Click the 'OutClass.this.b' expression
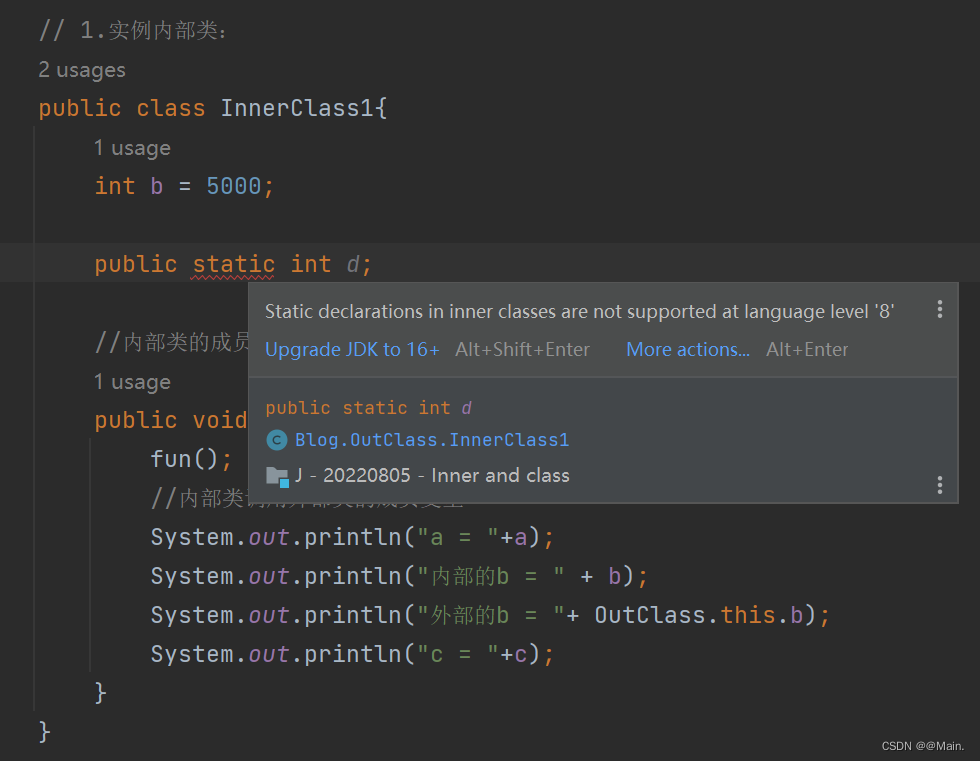 (698, 615)
